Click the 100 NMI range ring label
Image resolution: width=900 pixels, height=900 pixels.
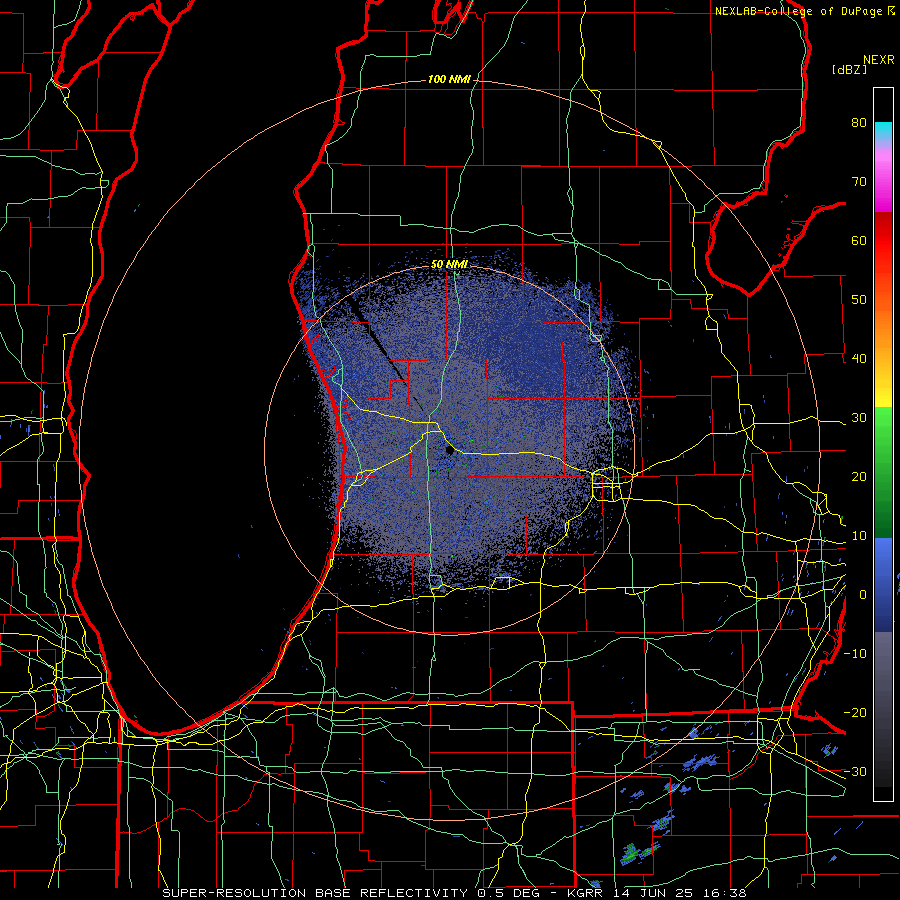pos(449,79)
